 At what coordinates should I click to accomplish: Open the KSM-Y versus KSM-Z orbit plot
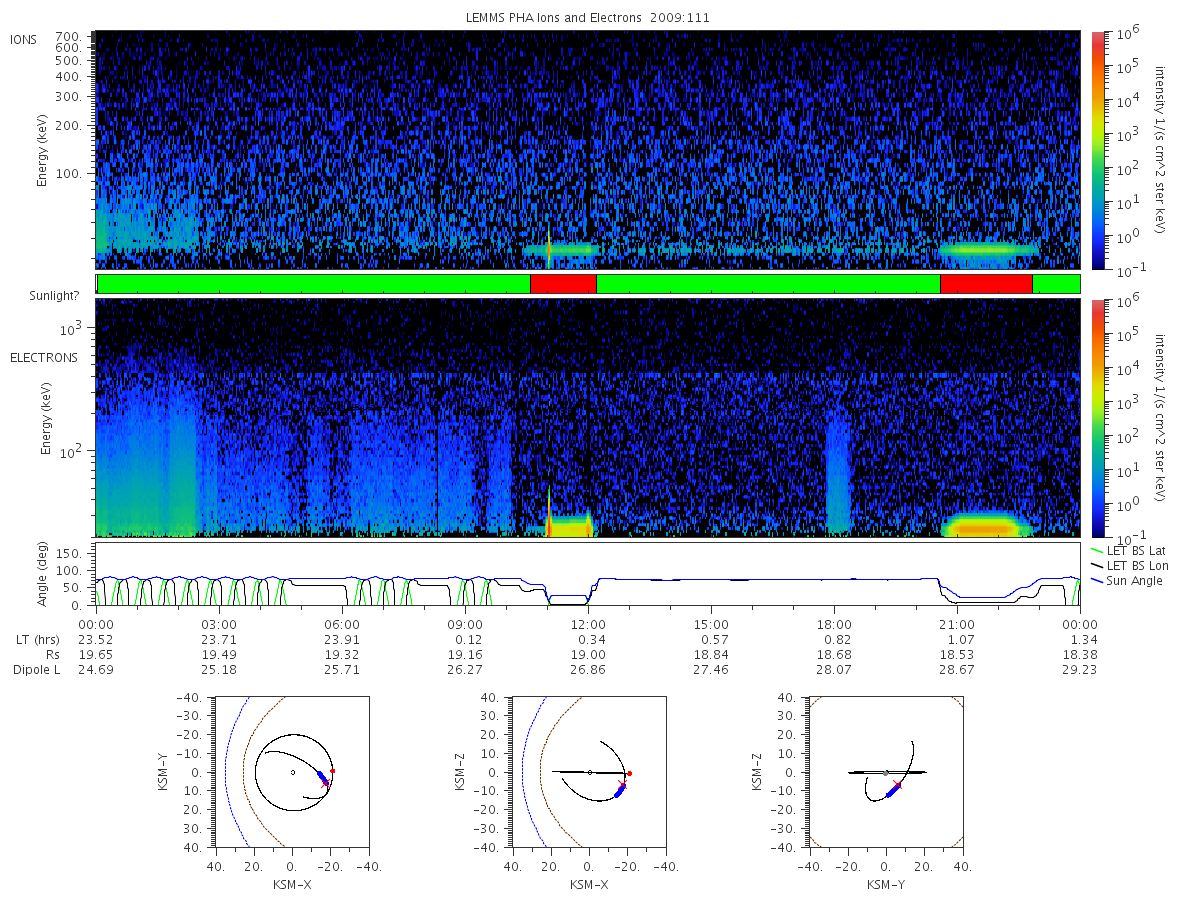click(x=885, y=772)
